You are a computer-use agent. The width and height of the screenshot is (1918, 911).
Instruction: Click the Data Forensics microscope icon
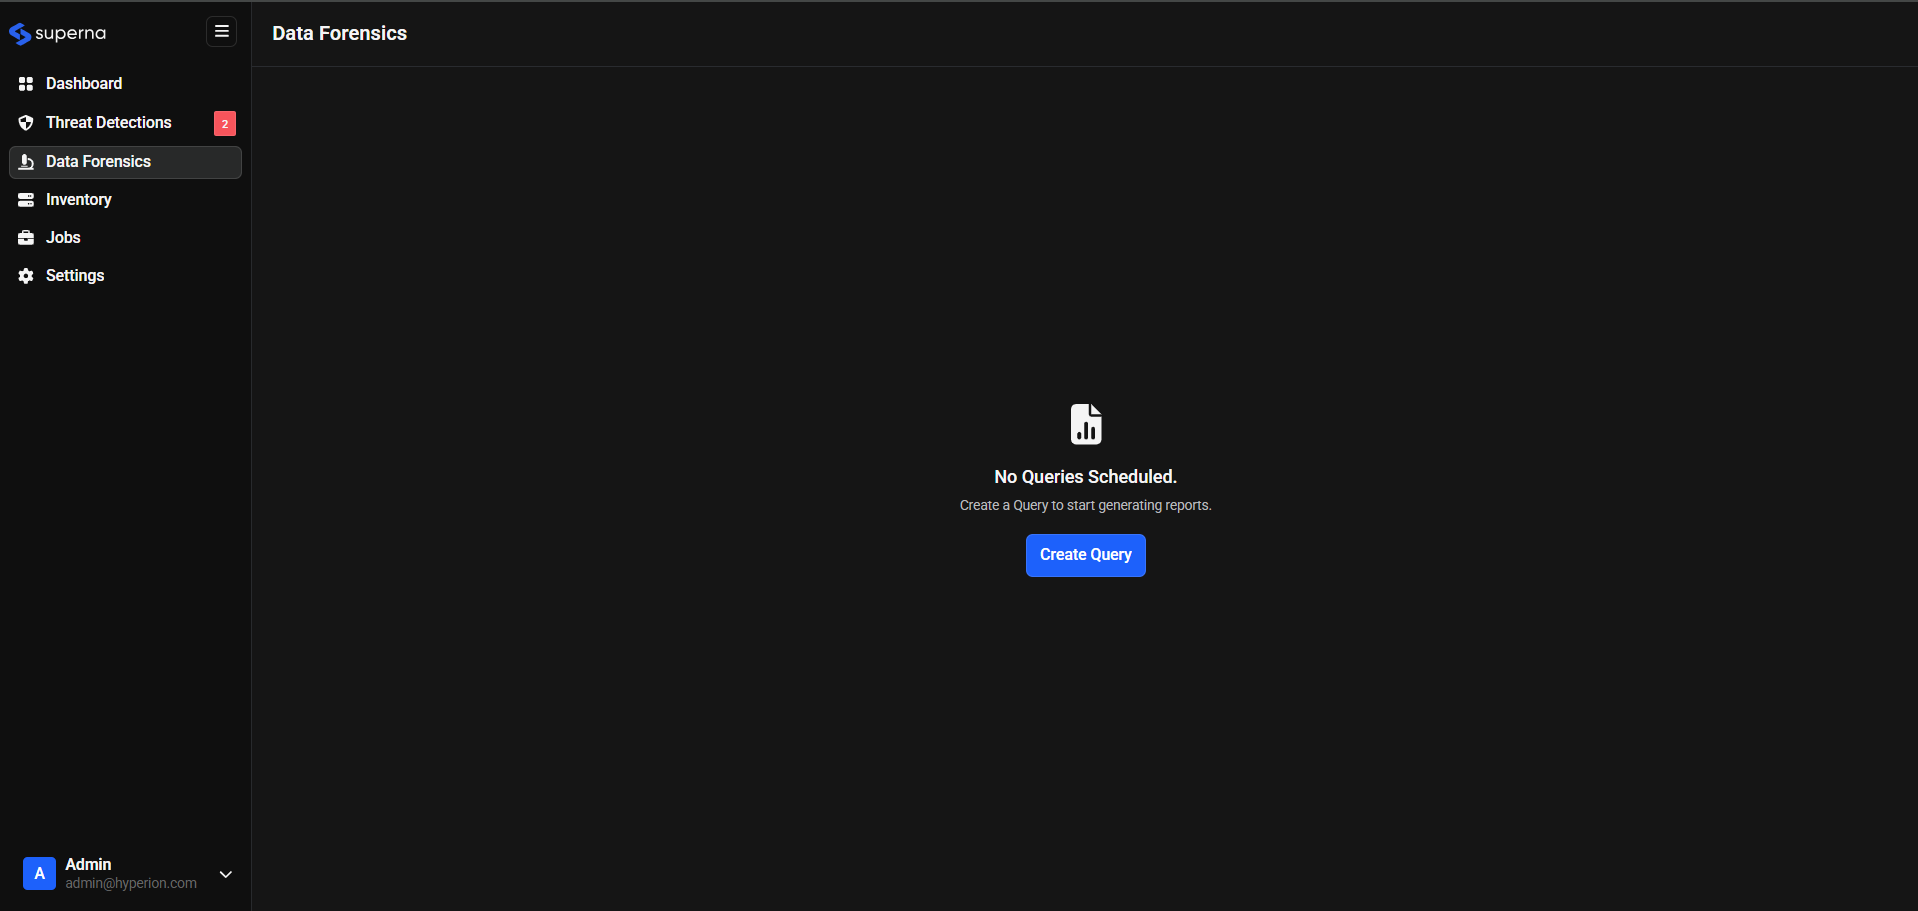26,162
